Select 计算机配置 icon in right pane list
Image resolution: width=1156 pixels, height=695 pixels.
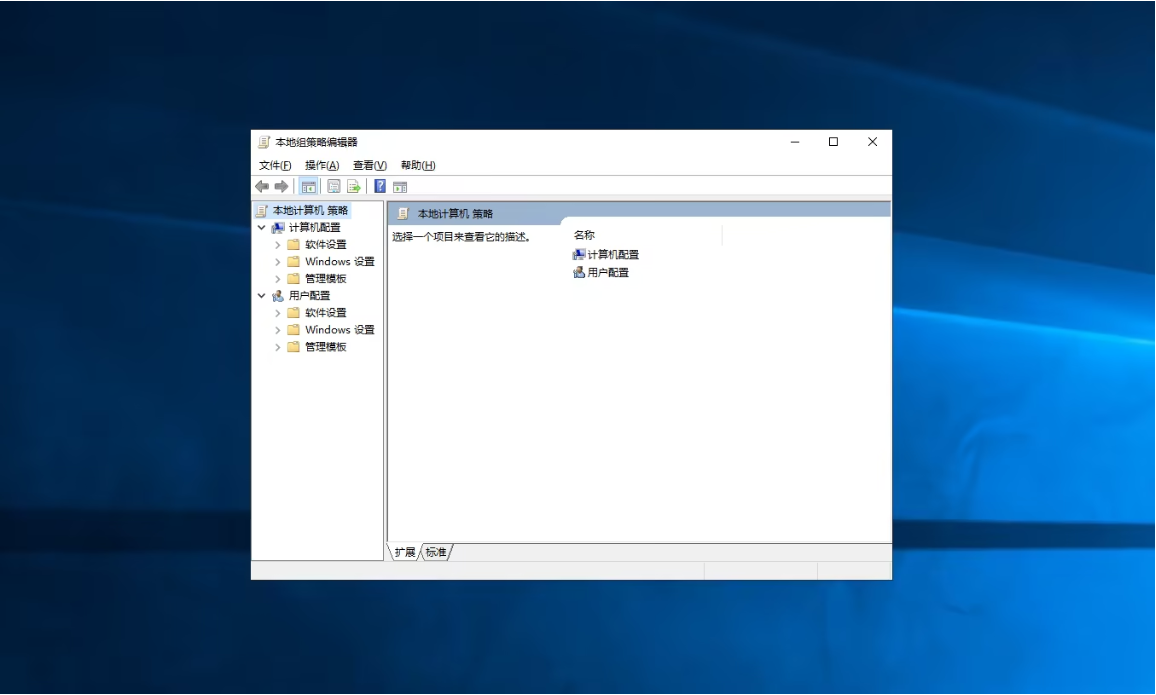[579, 255]
